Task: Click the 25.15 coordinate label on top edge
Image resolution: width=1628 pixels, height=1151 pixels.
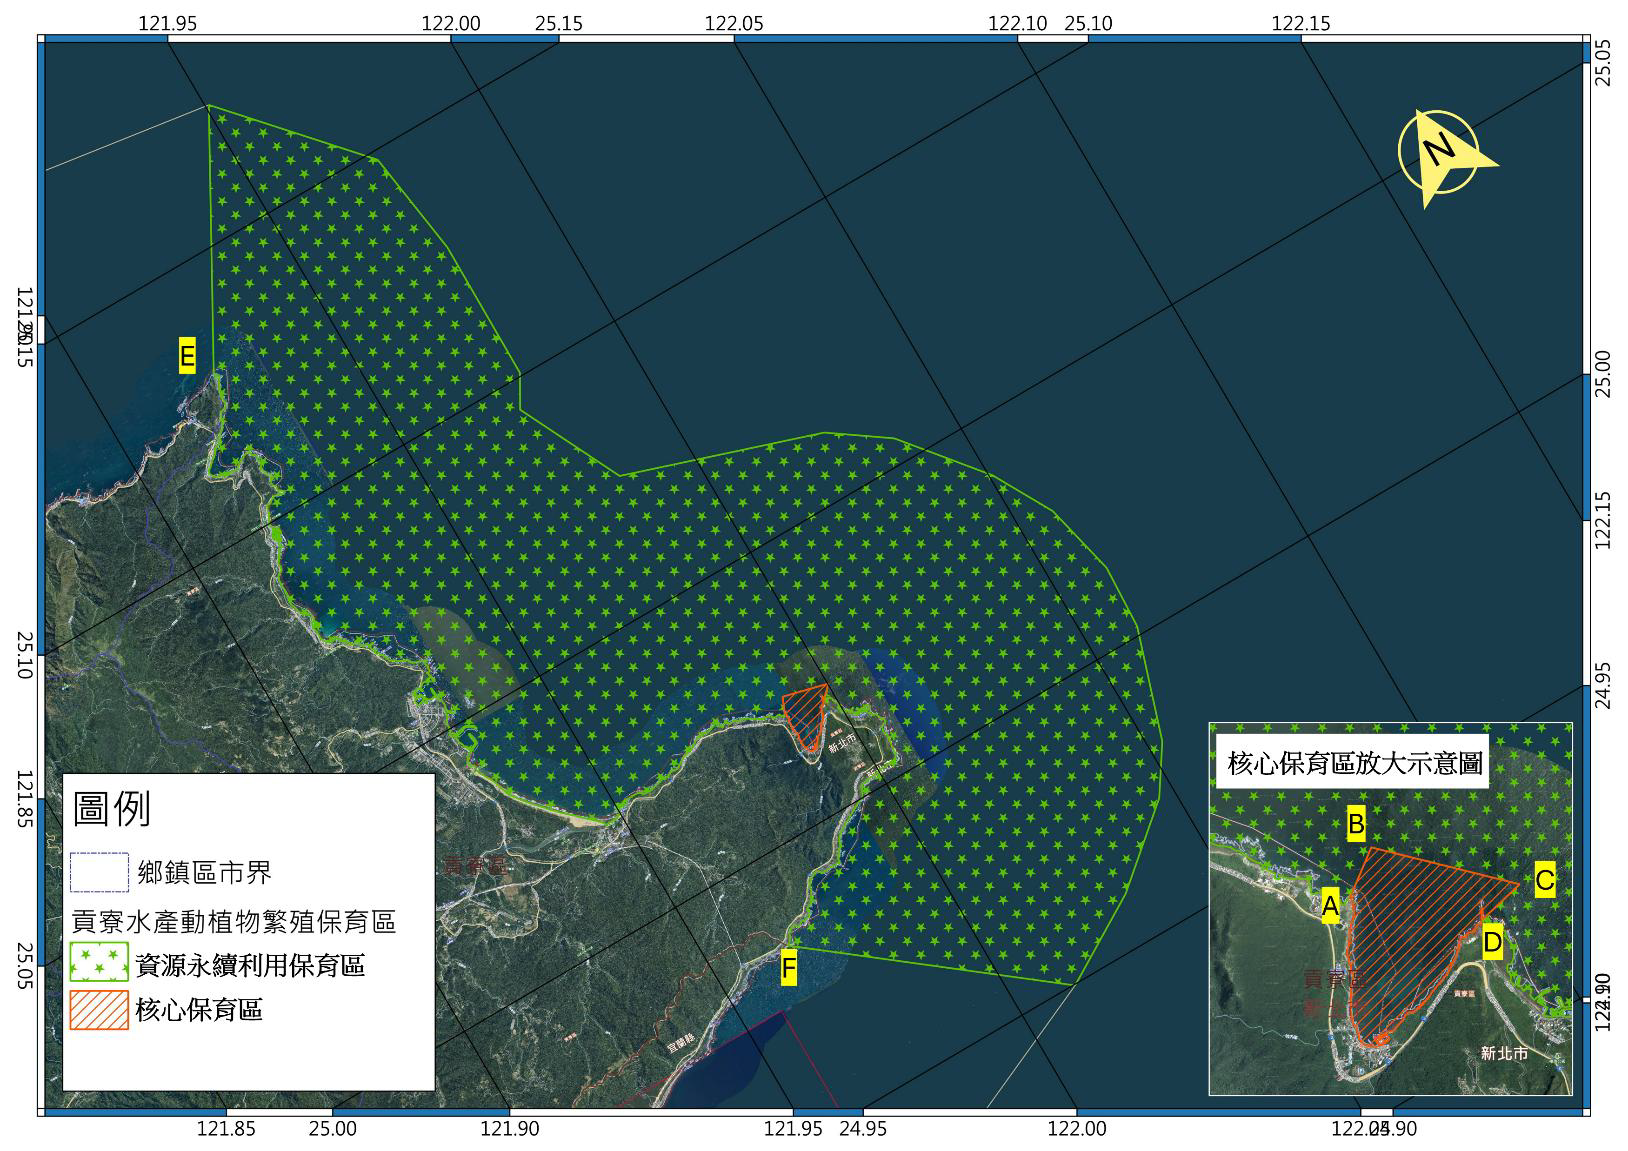Action: pyautogui.click(x=558, y=24)
